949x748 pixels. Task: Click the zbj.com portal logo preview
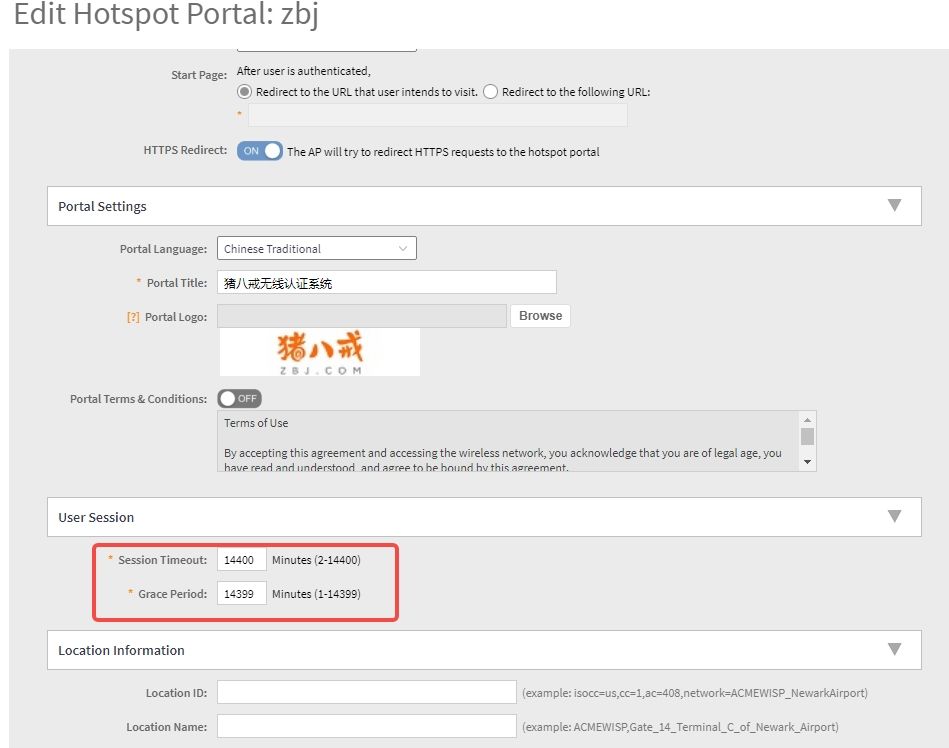(320, 352)
